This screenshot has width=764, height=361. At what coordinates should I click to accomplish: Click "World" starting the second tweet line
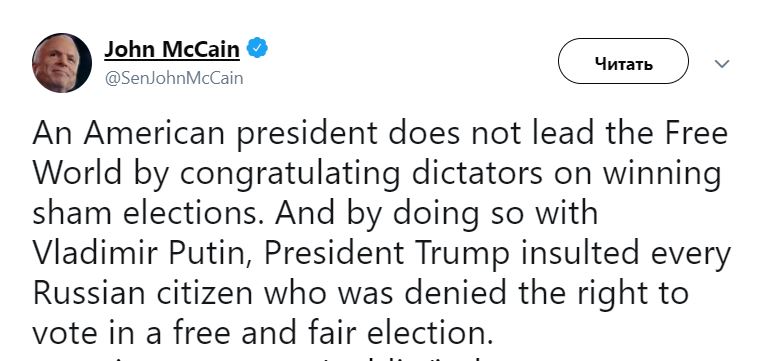pyautogui.click(x=77, y=172)
